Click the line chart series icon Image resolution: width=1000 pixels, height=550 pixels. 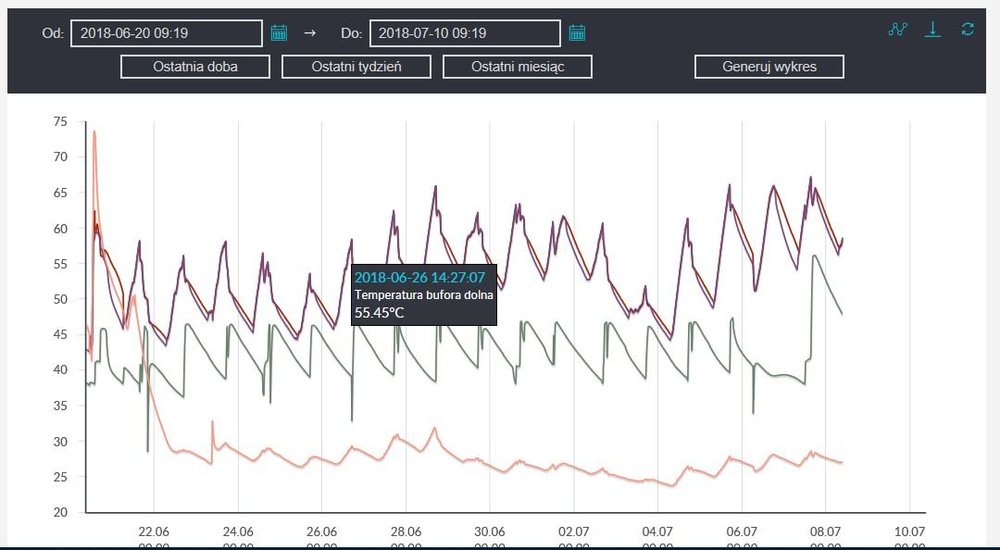[x=897, y=29]
